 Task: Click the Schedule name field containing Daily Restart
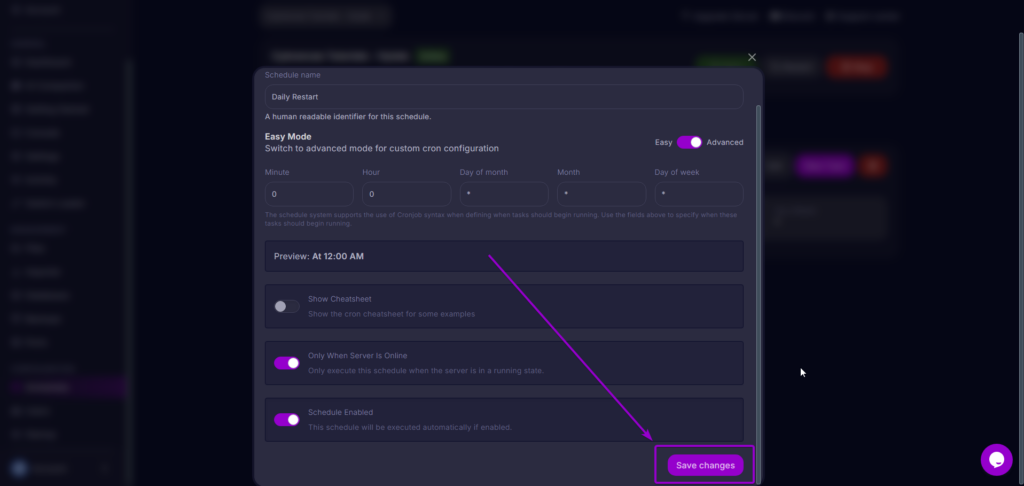(503, 96)
